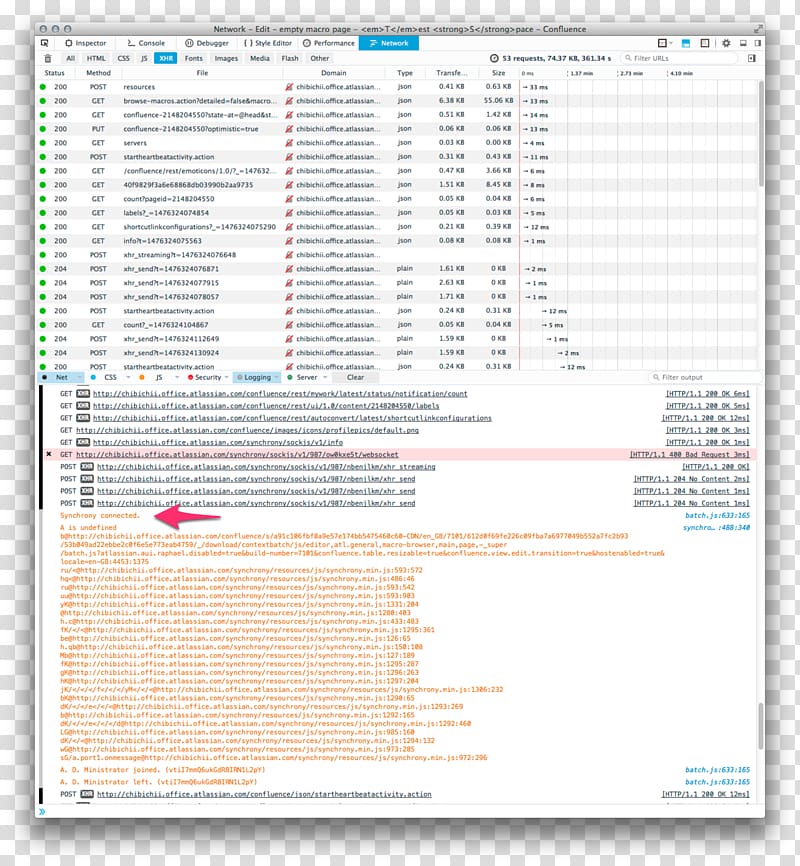Disable the XHR request filter

point(166,58)
